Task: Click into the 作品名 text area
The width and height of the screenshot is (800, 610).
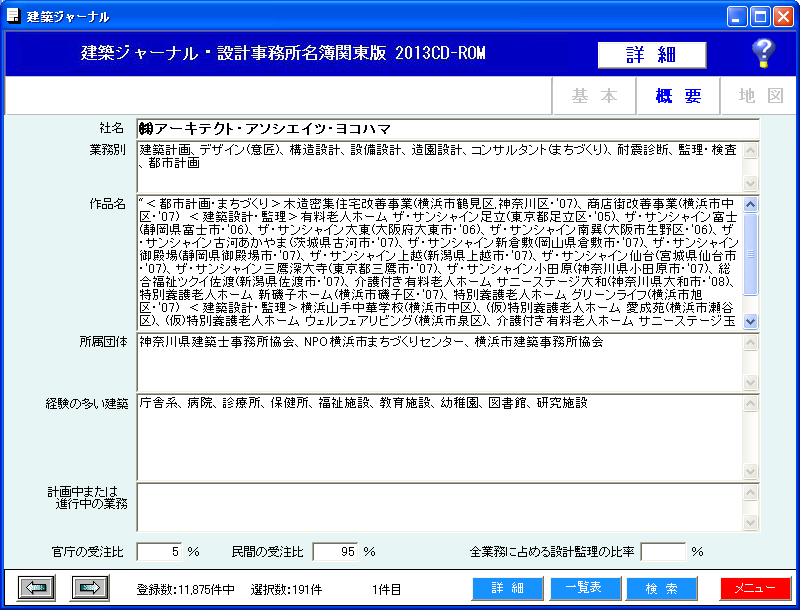Action: click(x=440, y=263)
